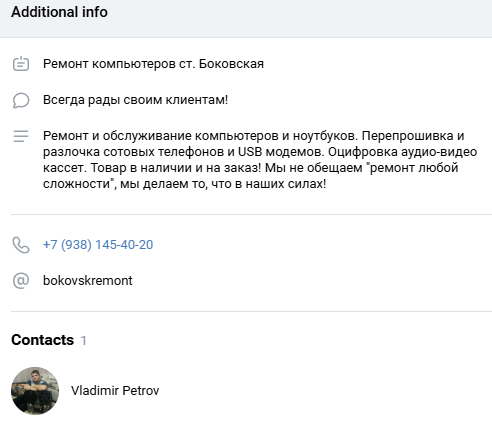The height and width of the screenshot is (422, 492).
Task: Click the word 'Перепрошивка' in the description
Action: coord(408,136)
